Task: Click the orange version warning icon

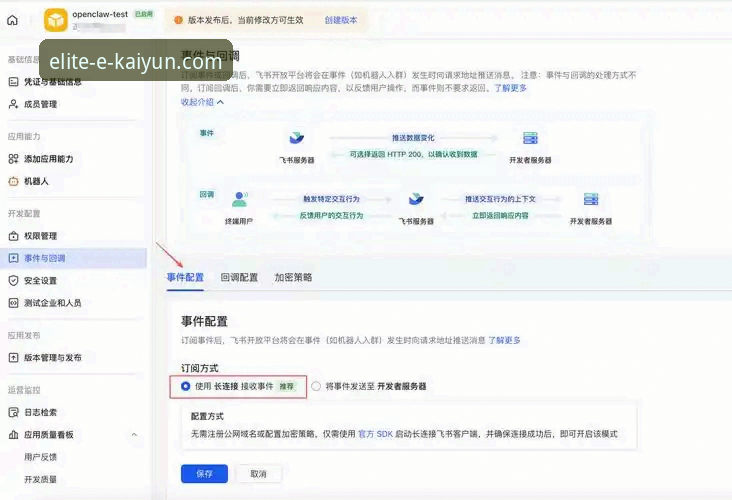Action: 178,20
